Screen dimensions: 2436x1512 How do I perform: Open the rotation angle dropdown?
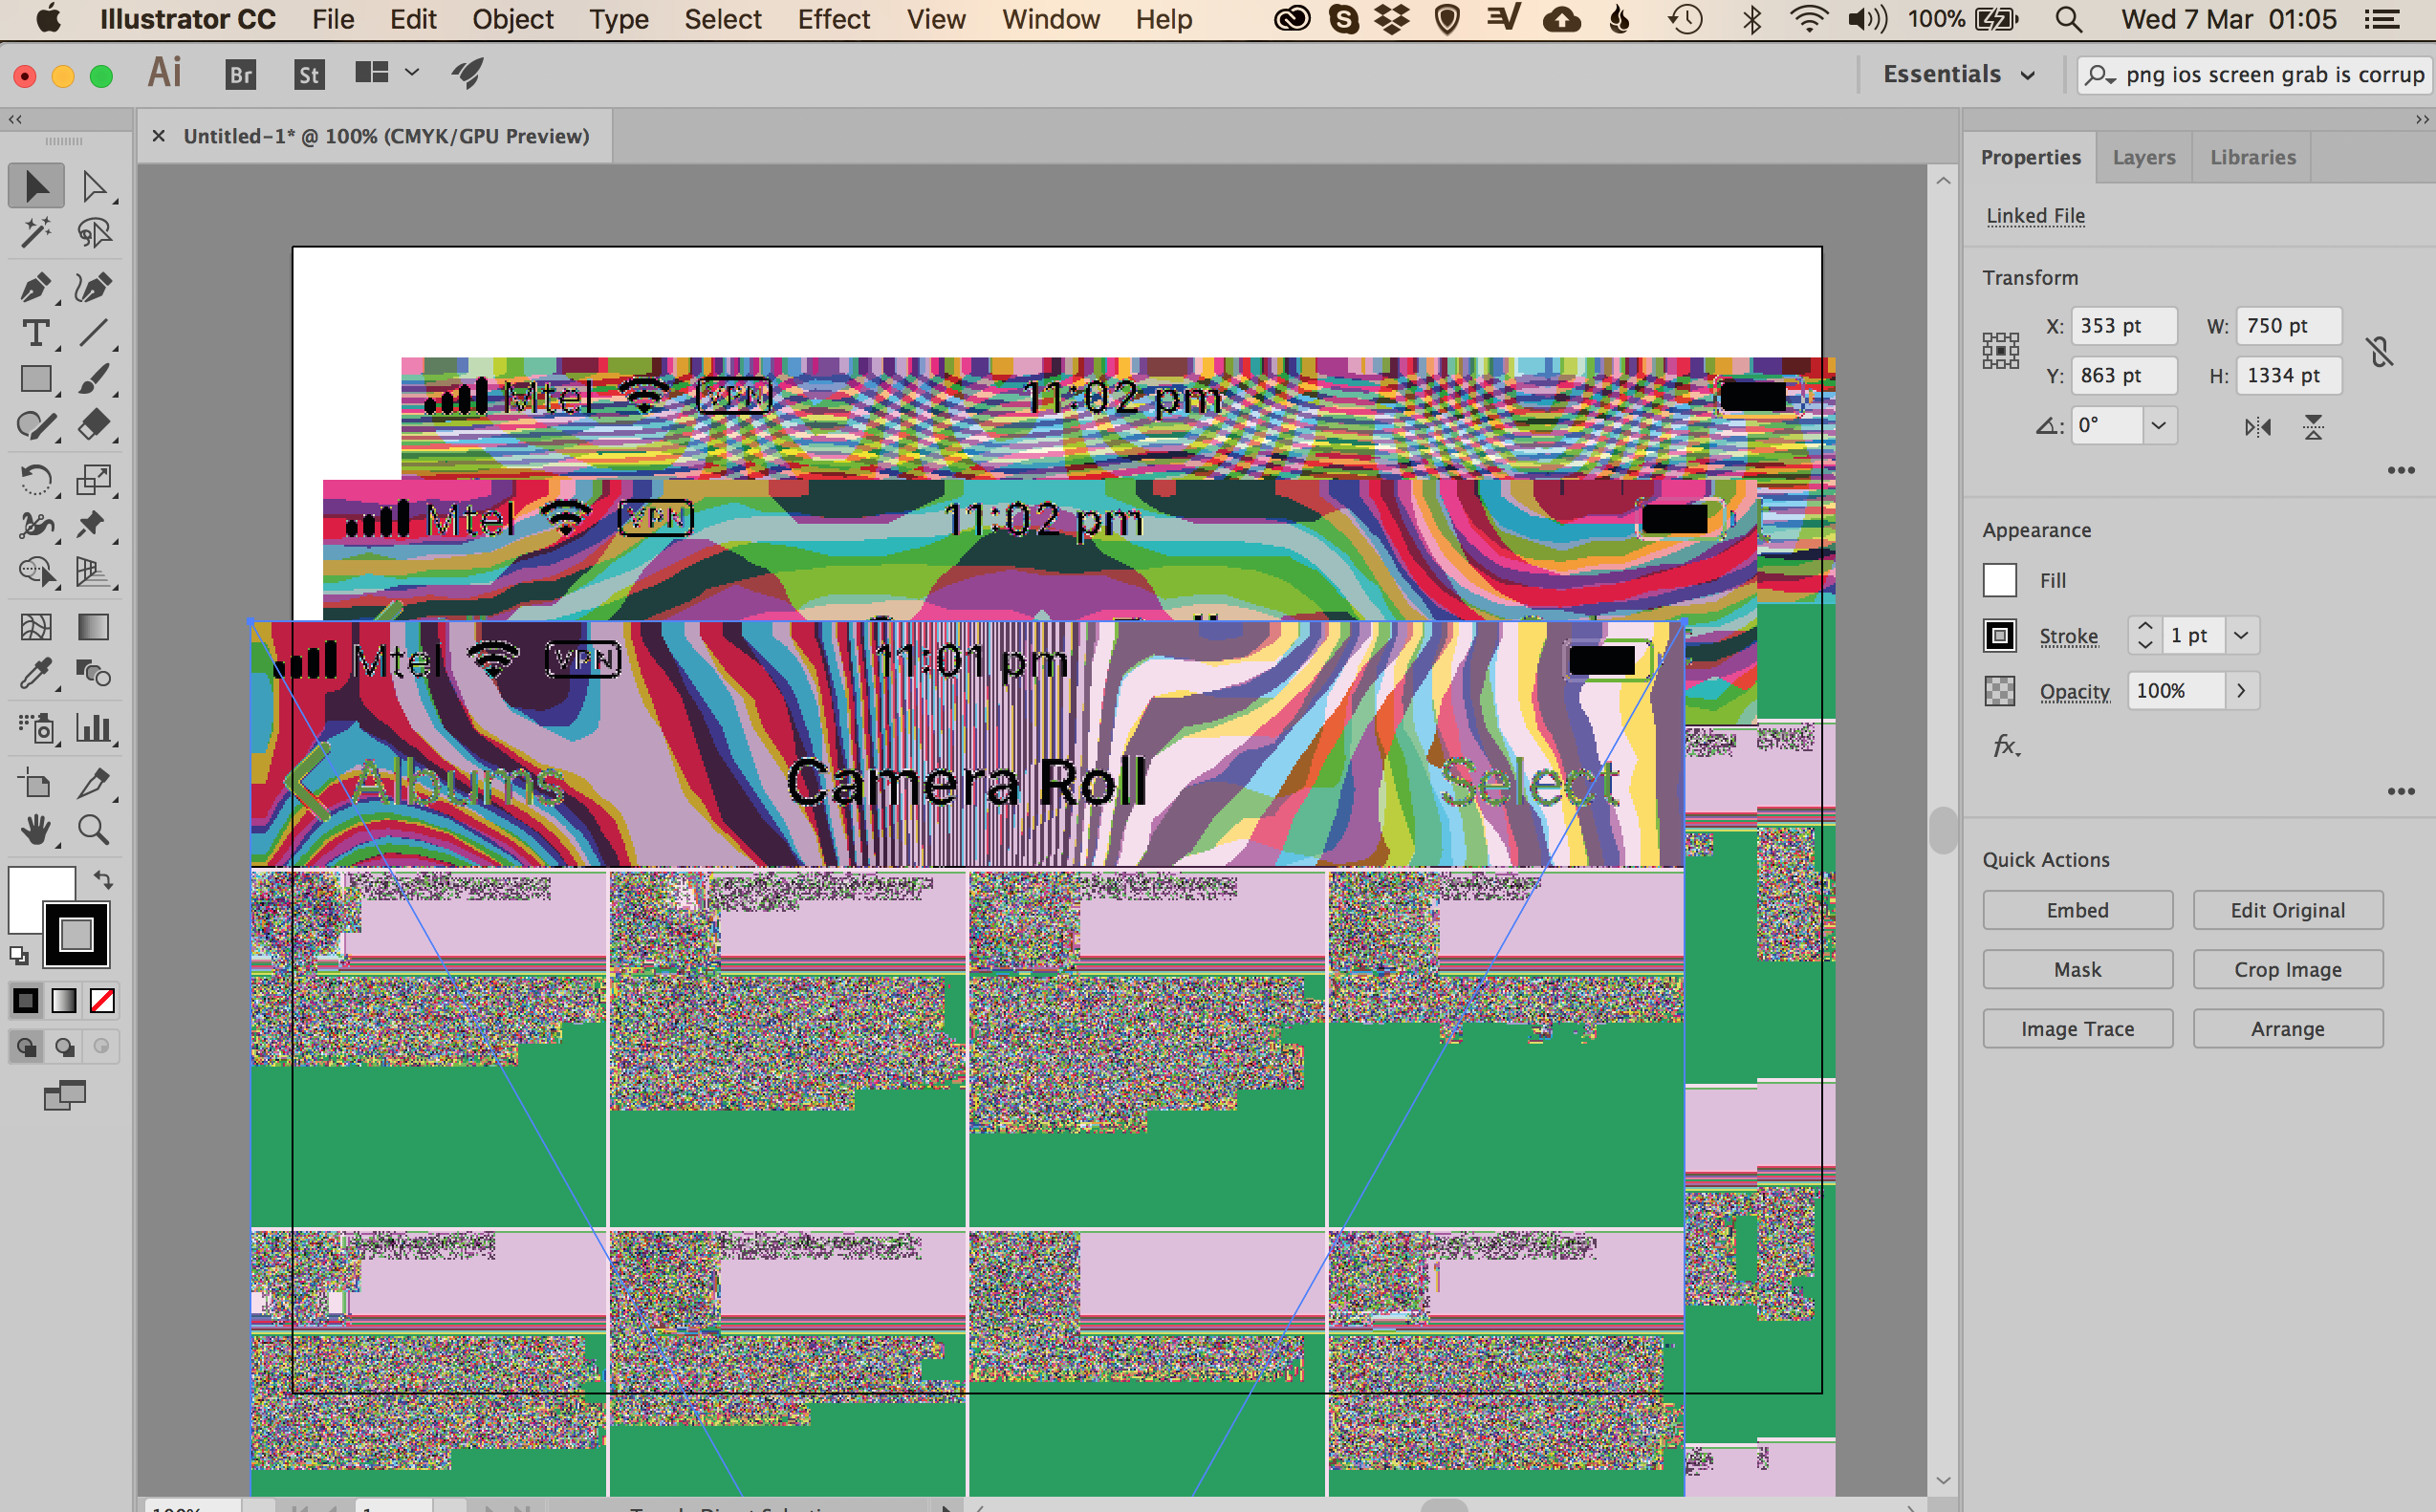pyautogui.click(x=2159, y=426)
